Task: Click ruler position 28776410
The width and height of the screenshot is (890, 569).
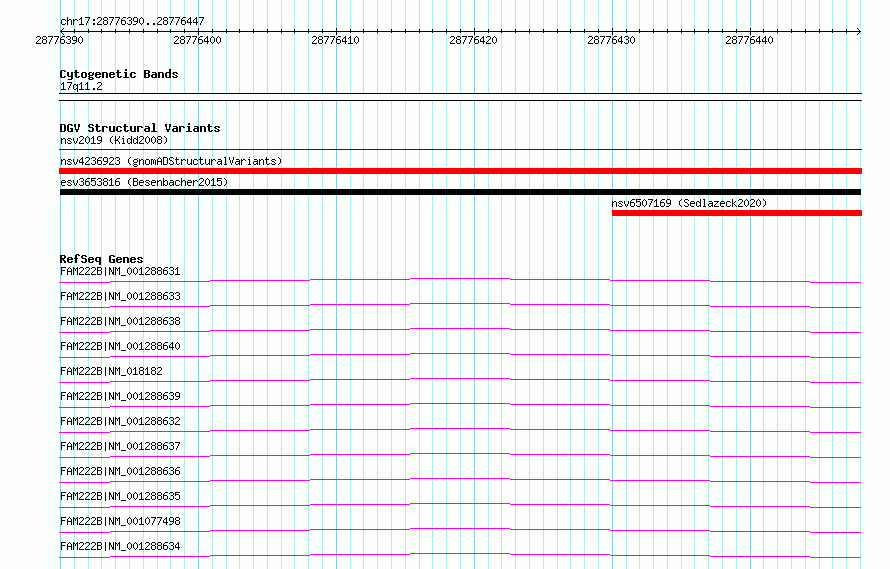Action: (x=335, y=40)
